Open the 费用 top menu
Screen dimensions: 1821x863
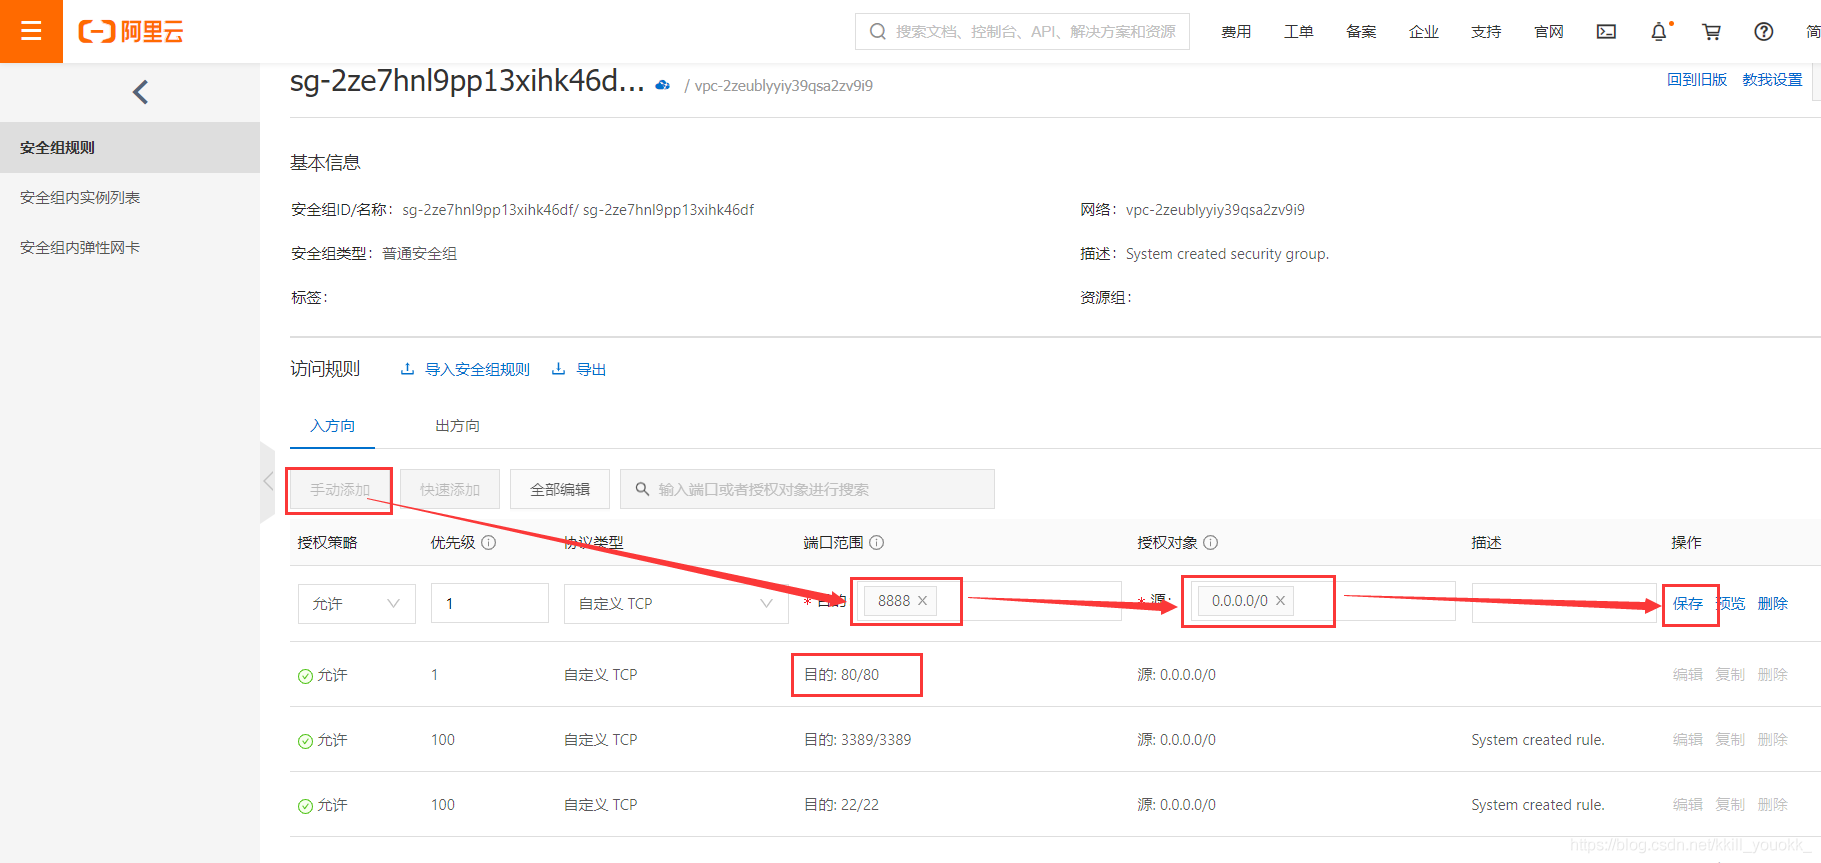click(1236, 32)
